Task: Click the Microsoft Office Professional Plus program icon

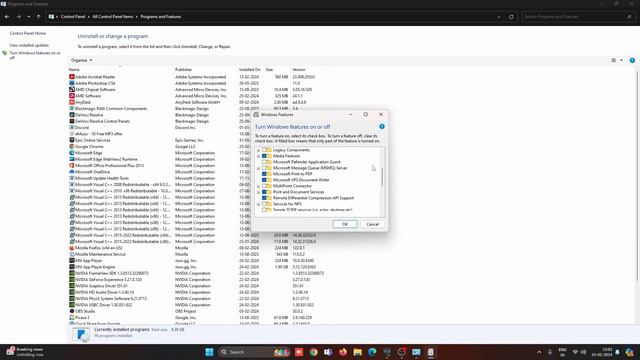Action: 72,165
